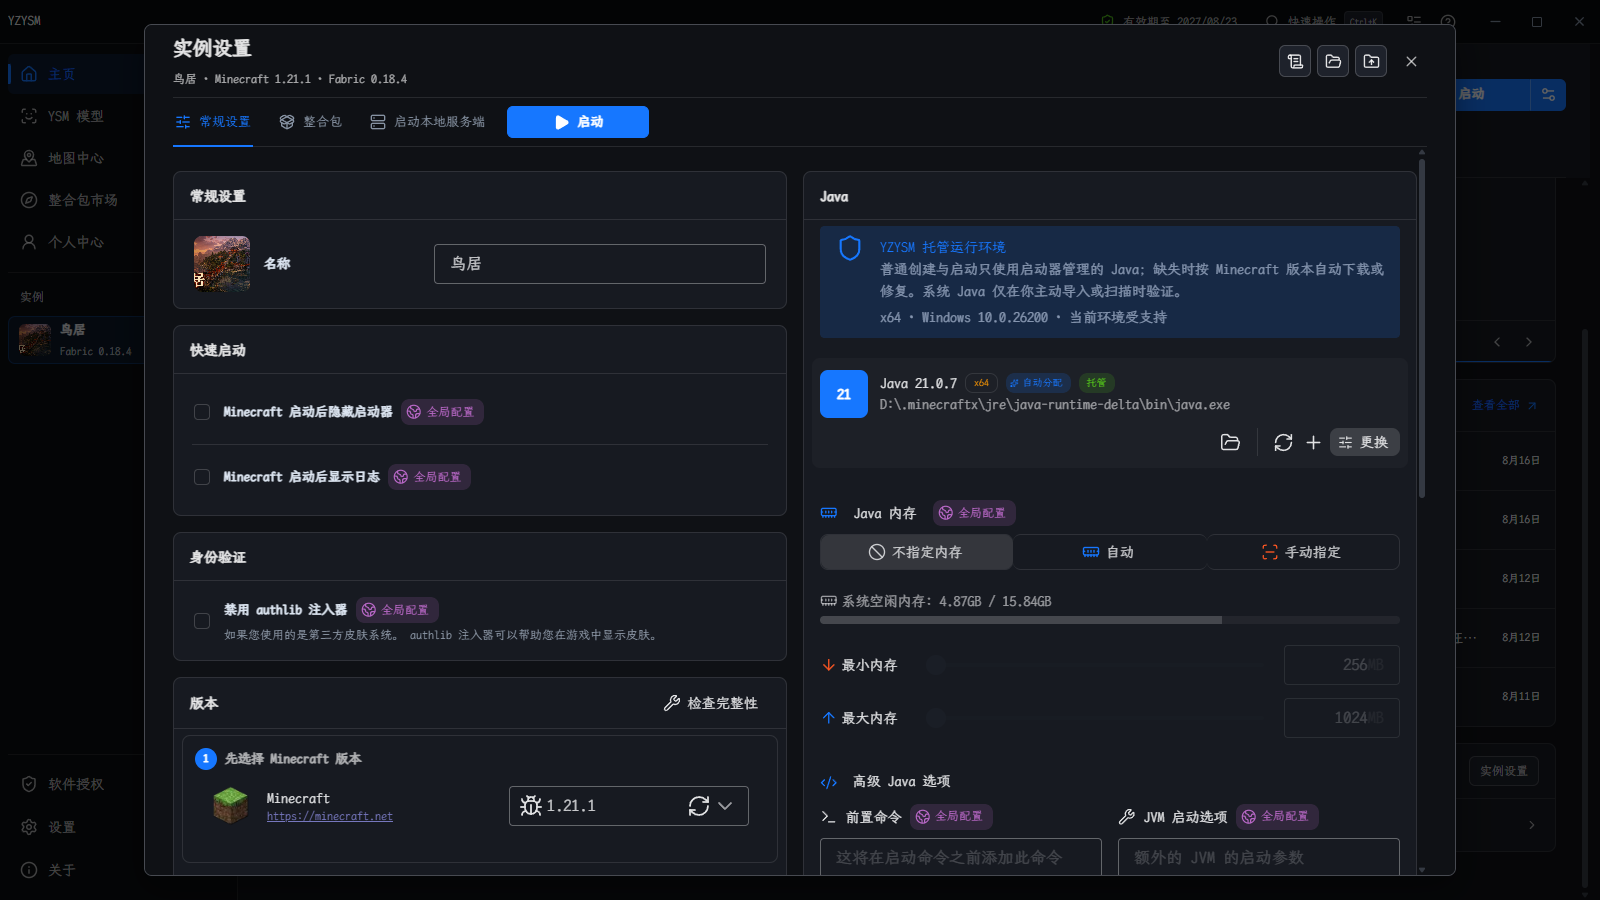Click the 前置命令 input field

point(961,857)
